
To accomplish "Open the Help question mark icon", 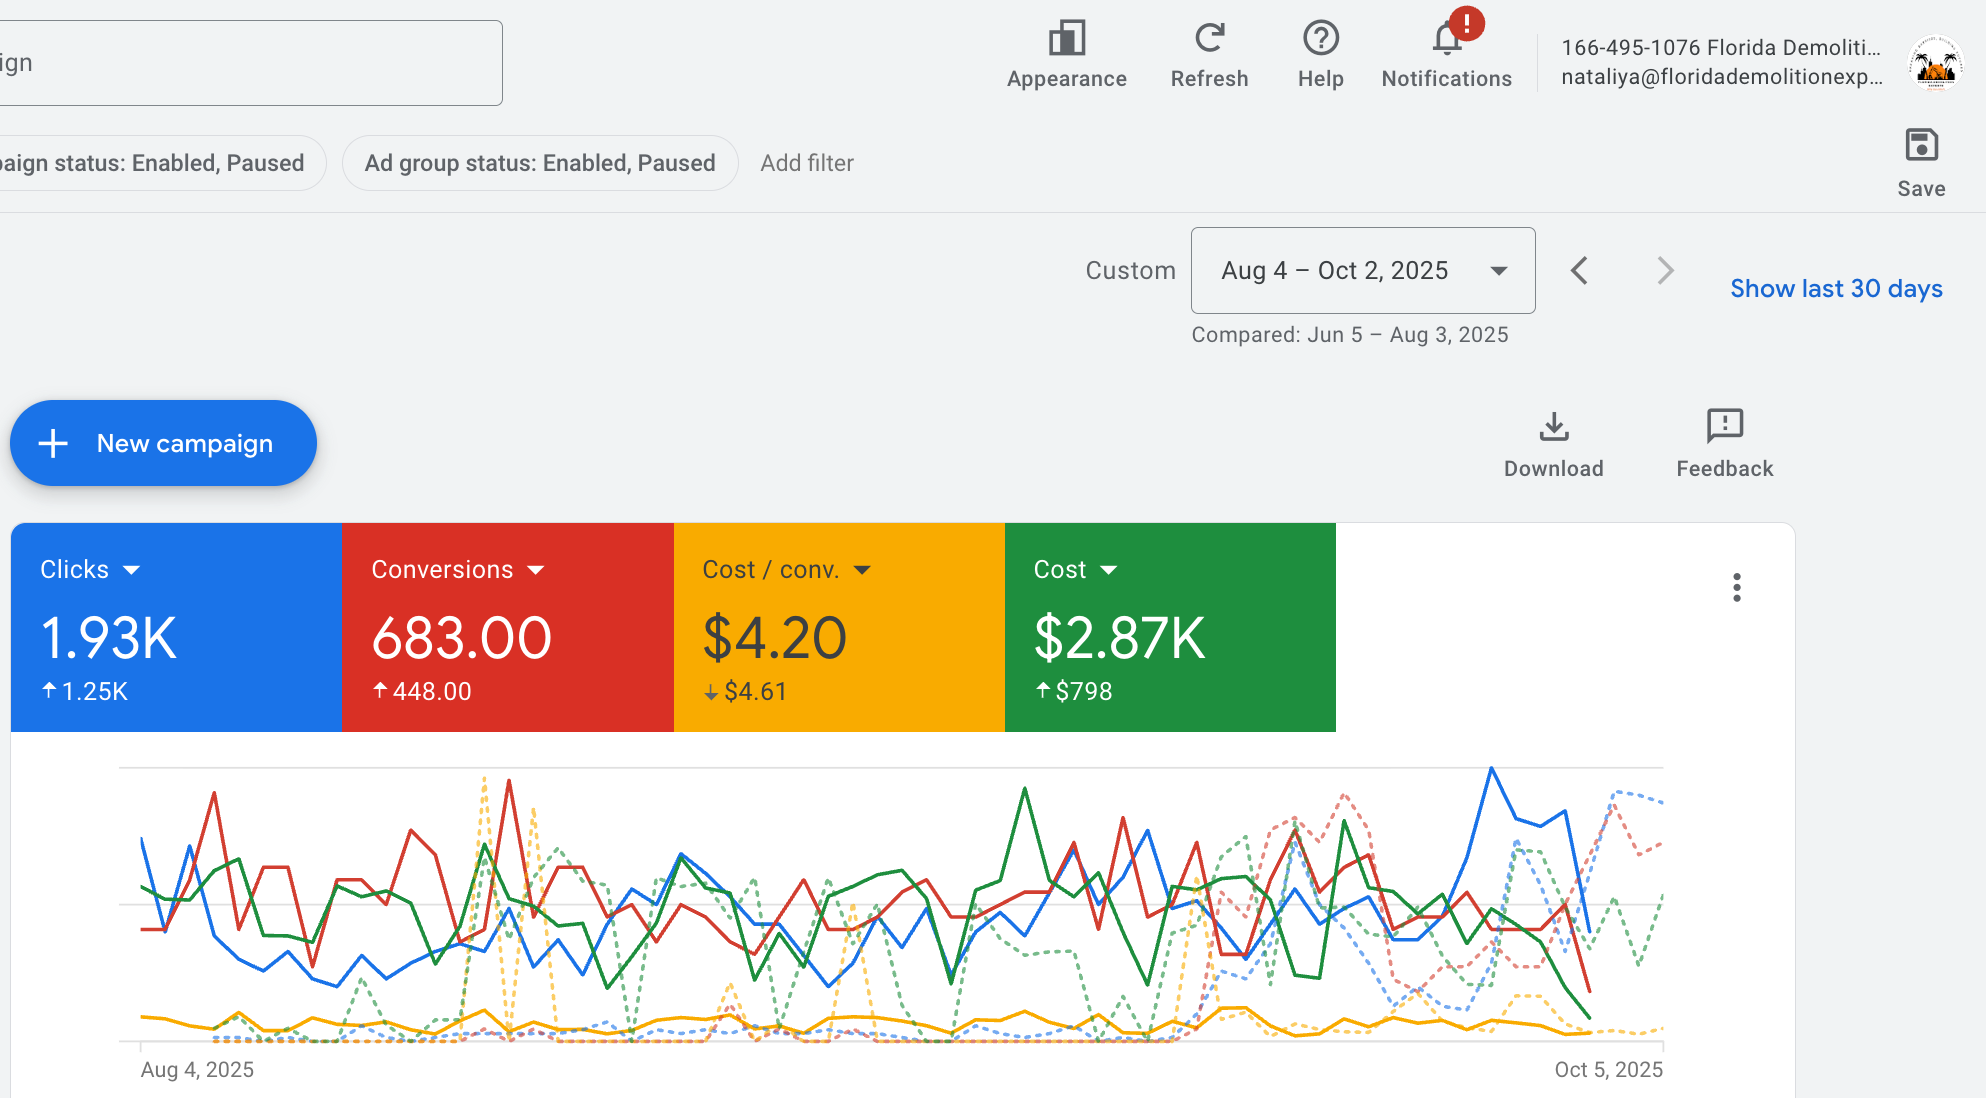I will point(1320,40).
